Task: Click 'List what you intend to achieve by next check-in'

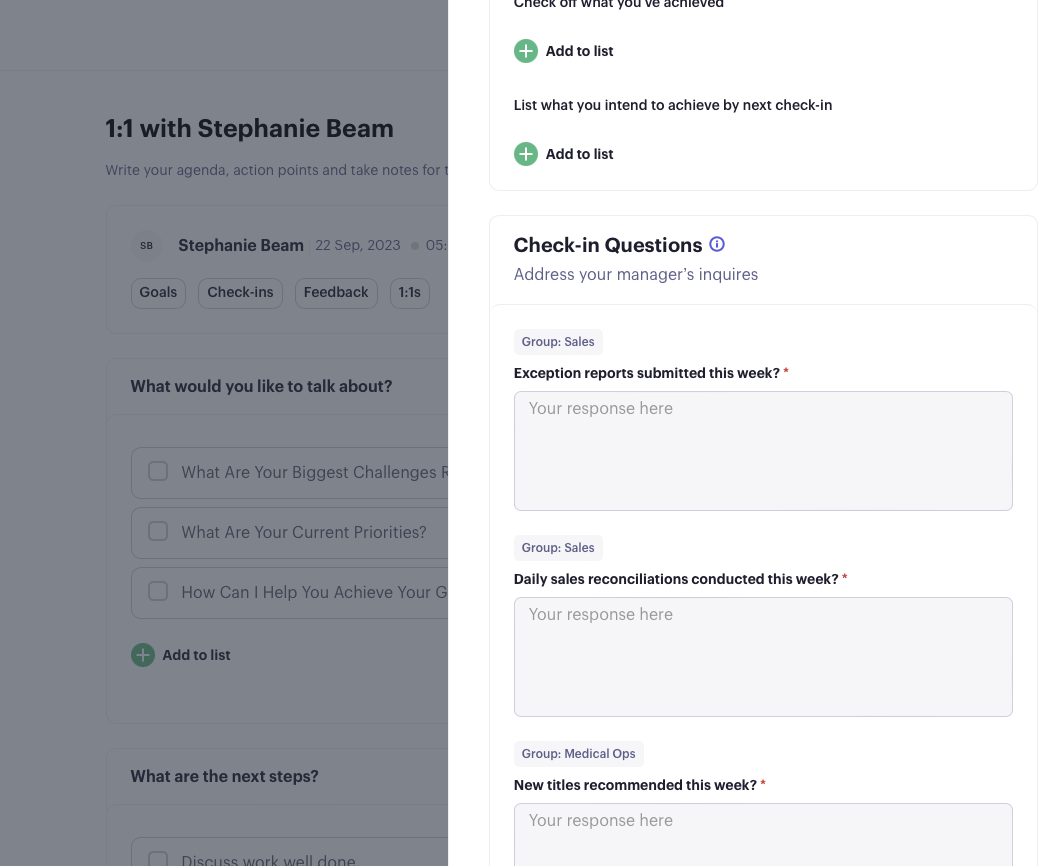Action: (673, 105)
